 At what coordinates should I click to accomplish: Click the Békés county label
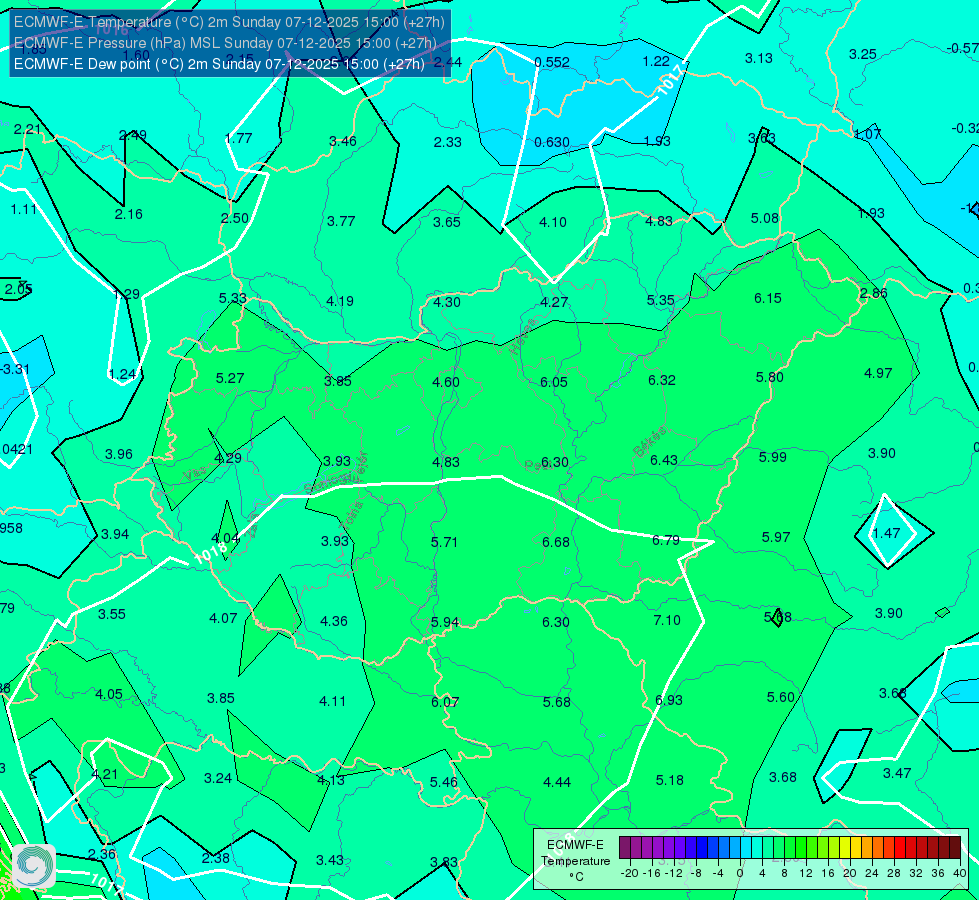coord(649,442)
